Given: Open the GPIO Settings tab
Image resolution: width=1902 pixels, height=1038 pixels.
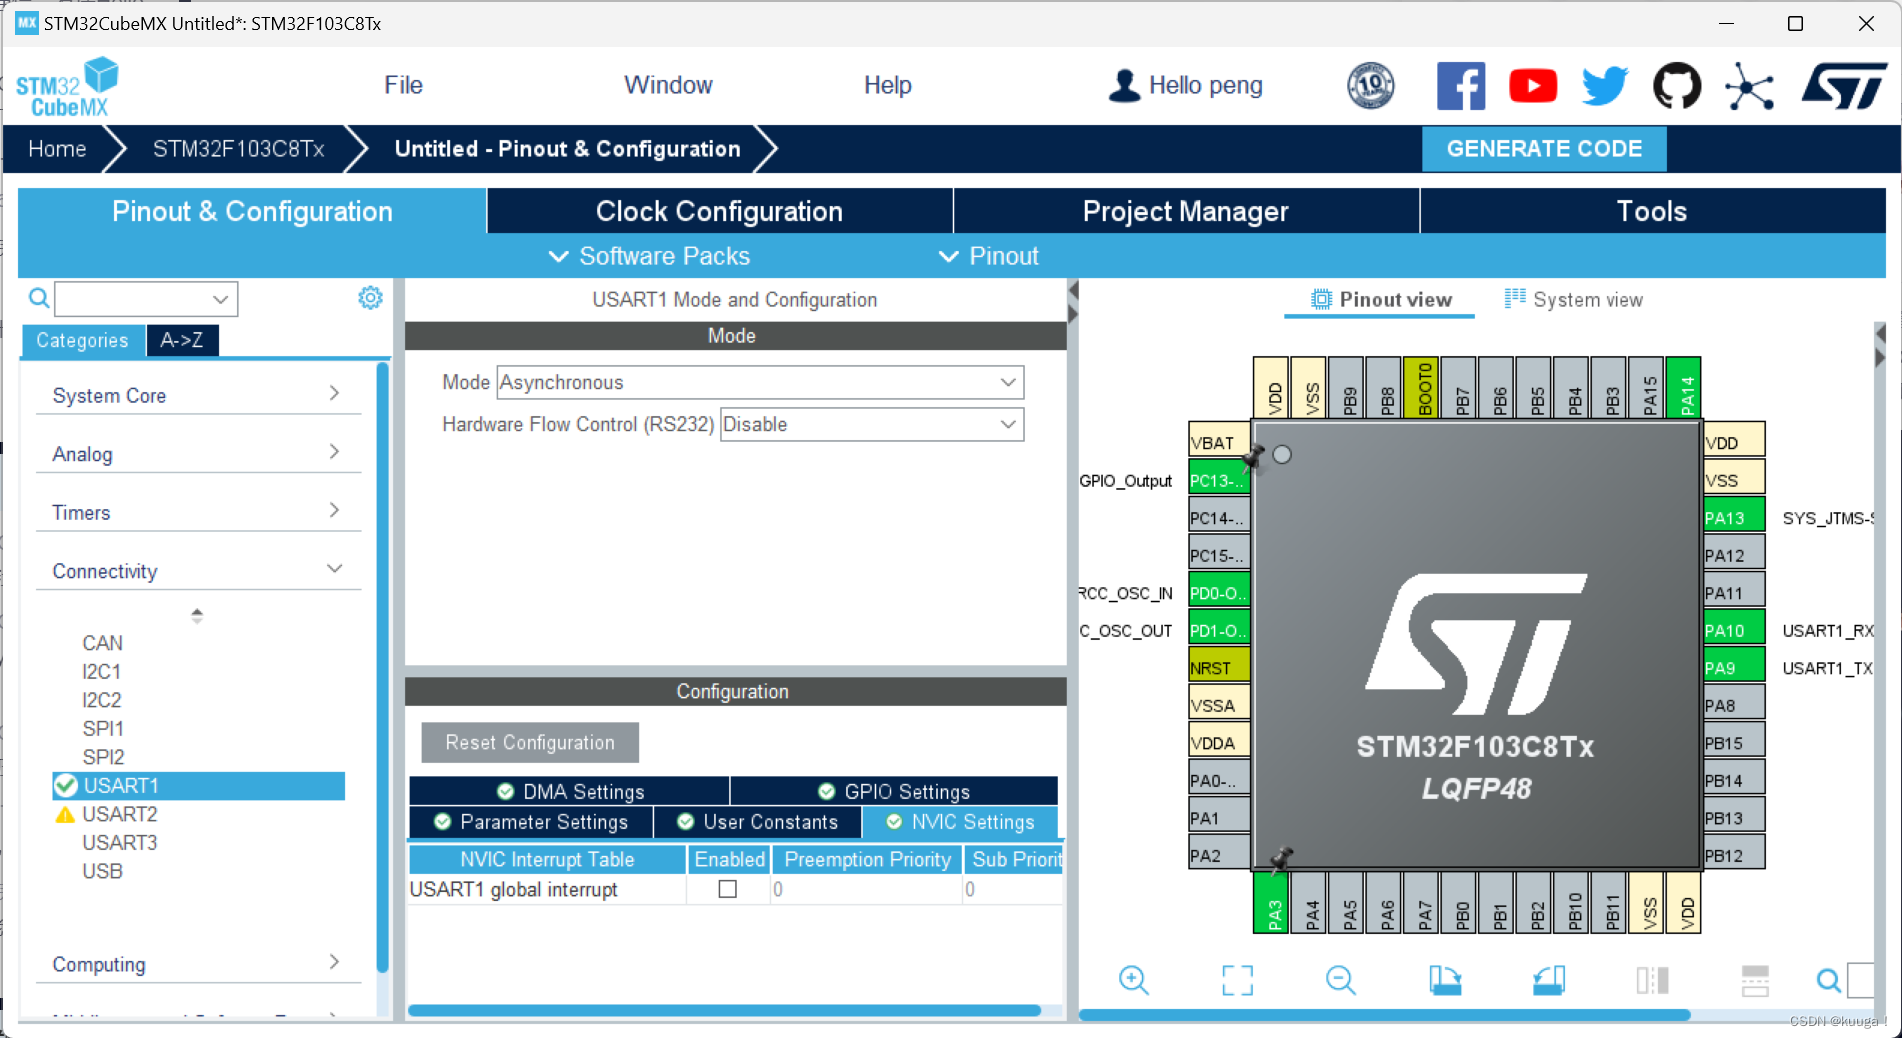Looking at the screenshot, I should [894, 791].
